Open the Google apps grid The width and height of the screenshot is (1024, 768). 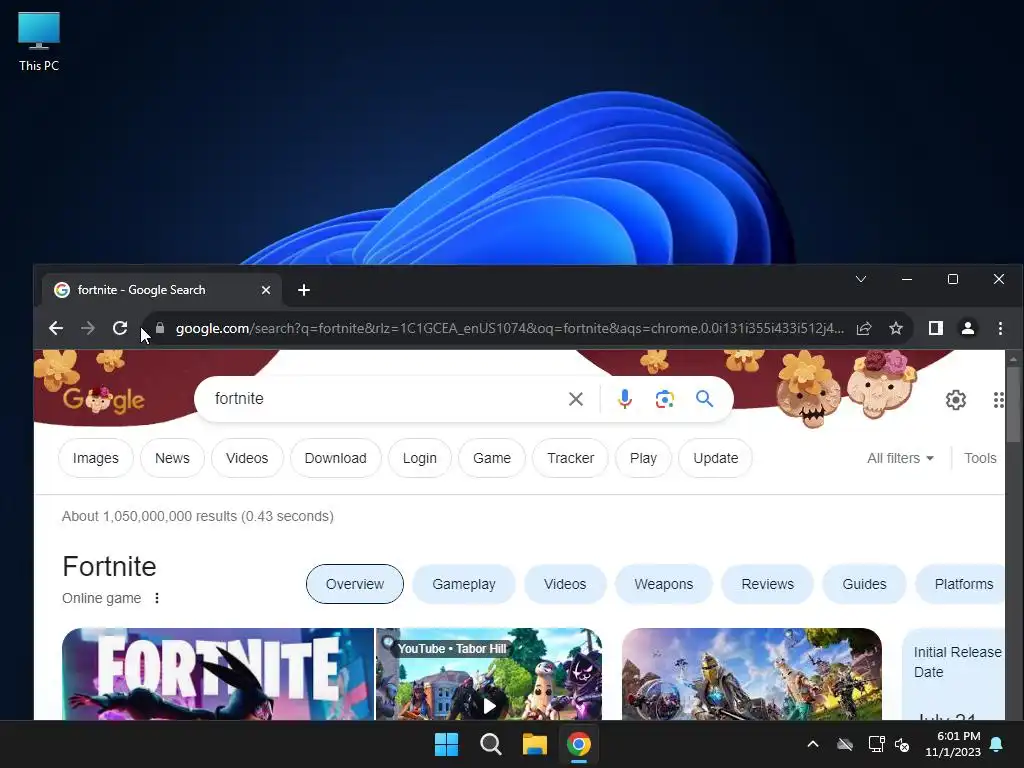[x=999, y=400]
